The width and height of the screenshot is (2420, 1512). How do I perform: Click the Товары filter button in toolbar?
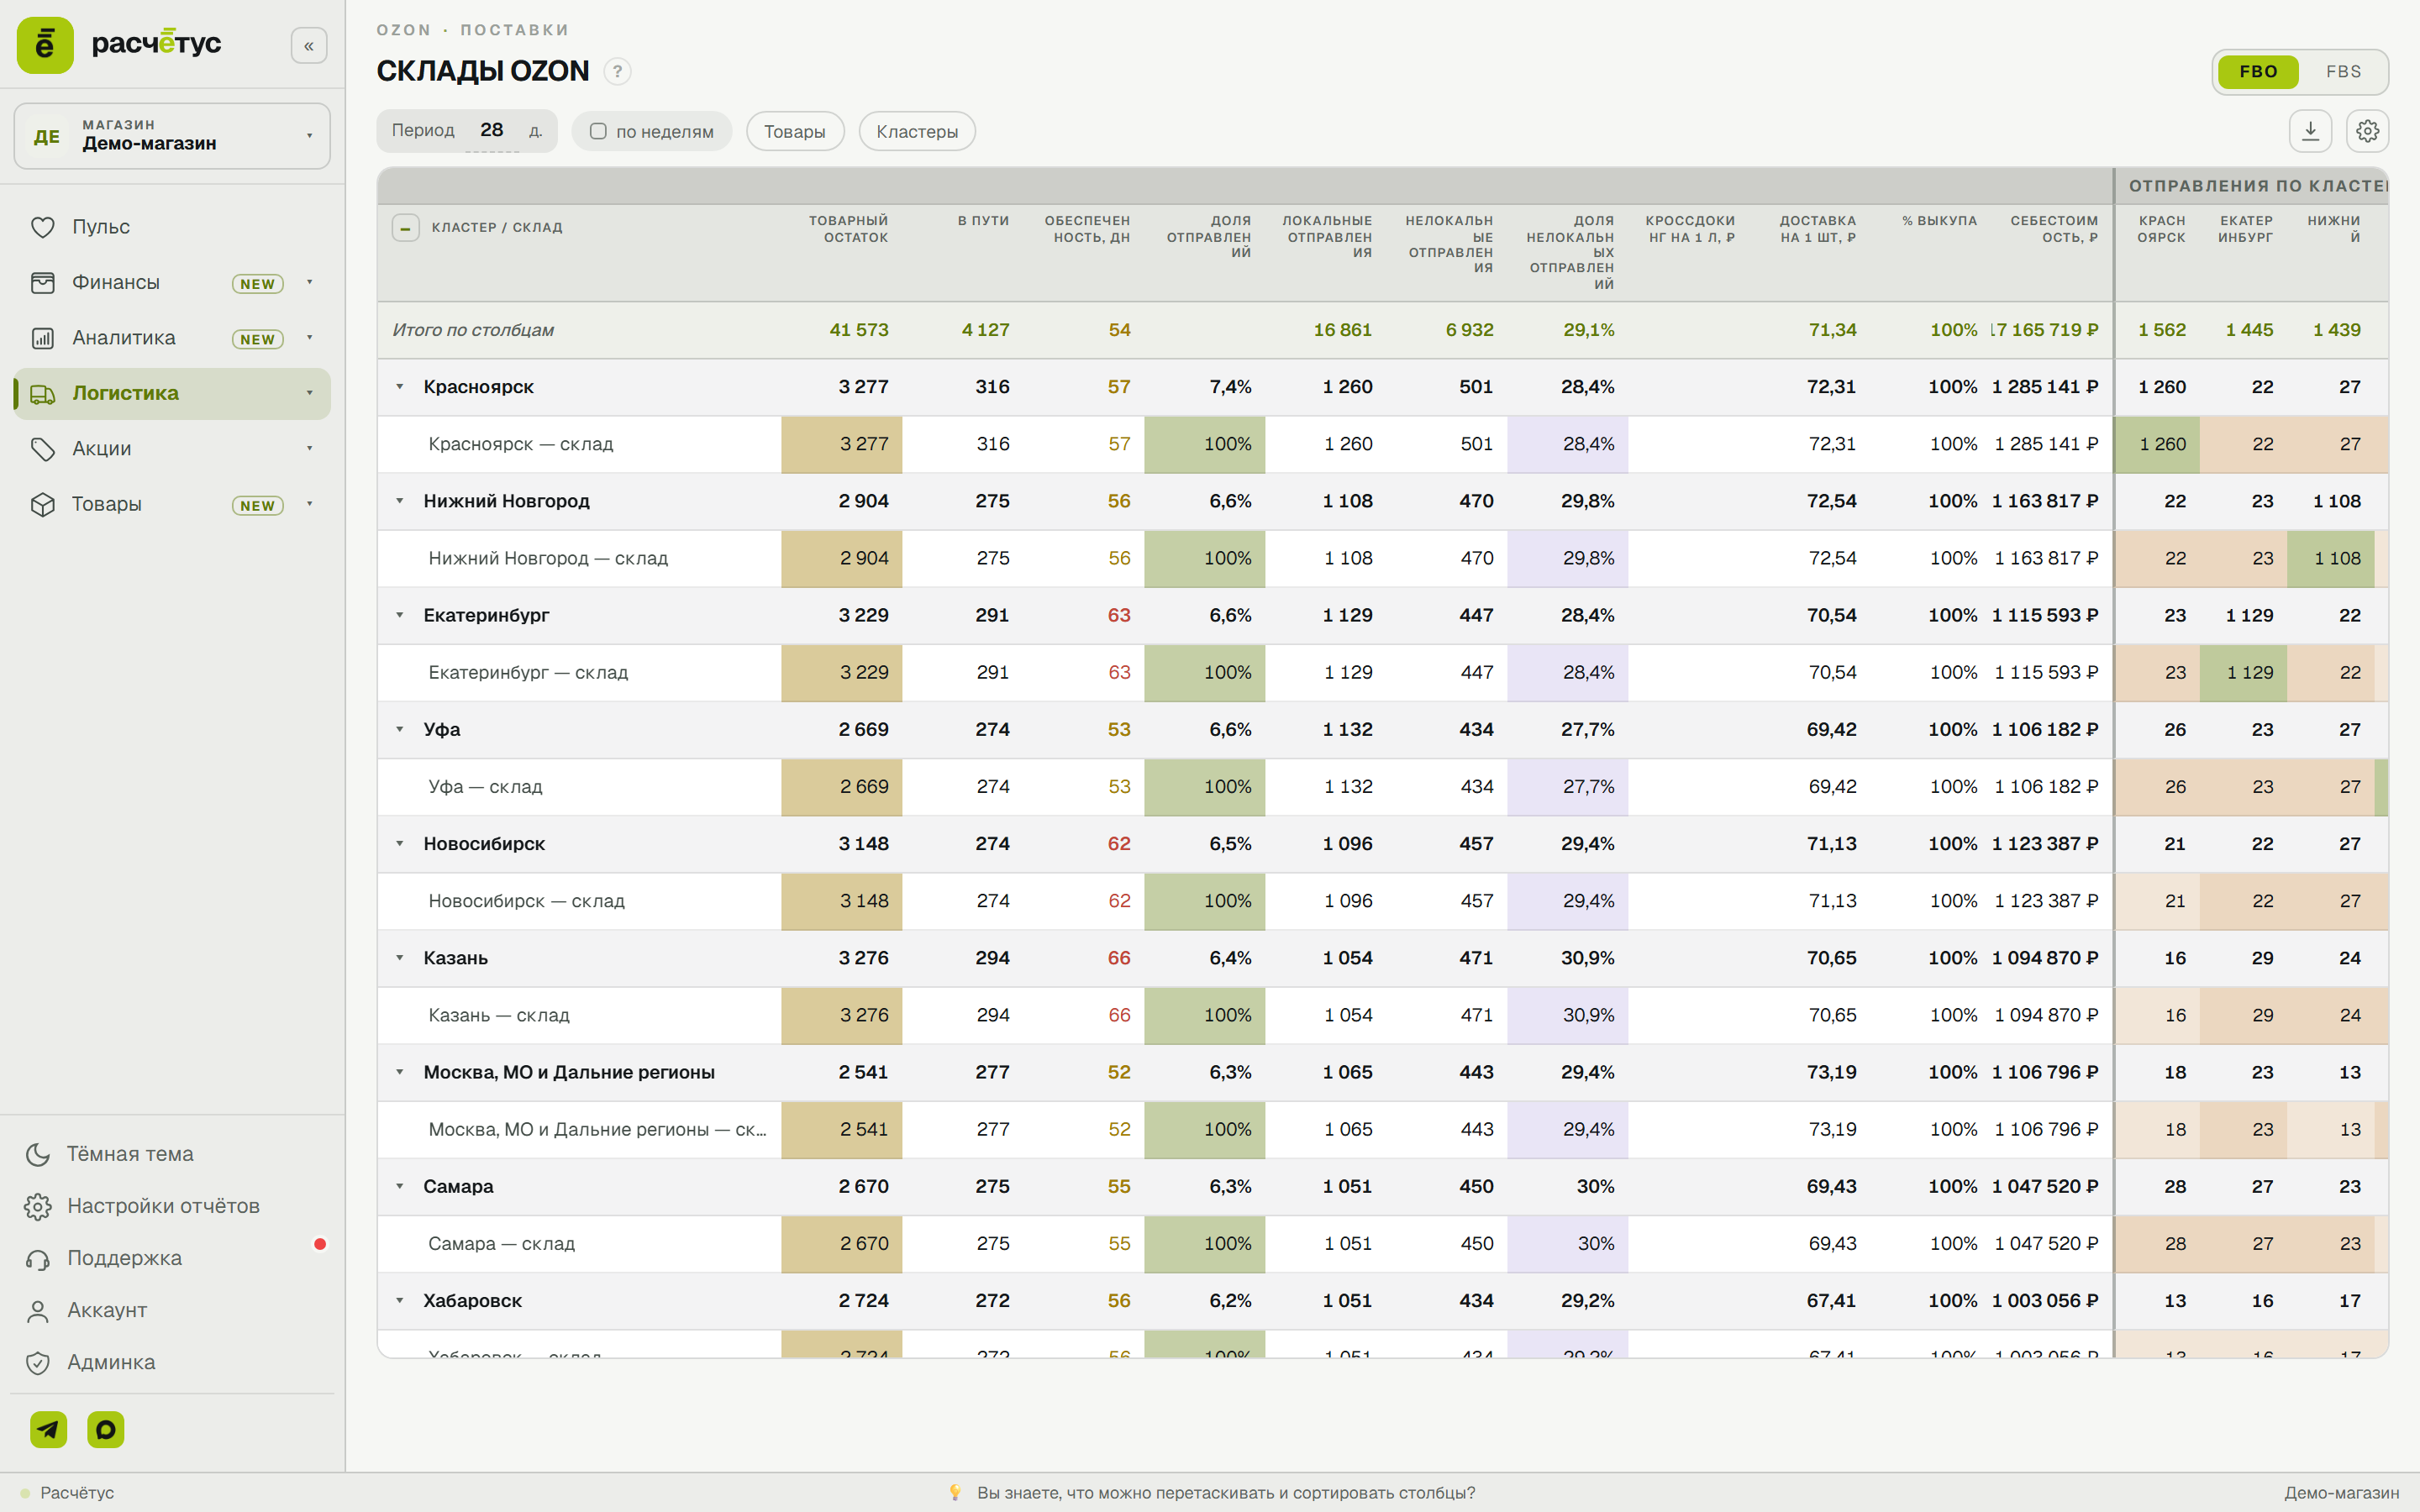click(795, 131)
